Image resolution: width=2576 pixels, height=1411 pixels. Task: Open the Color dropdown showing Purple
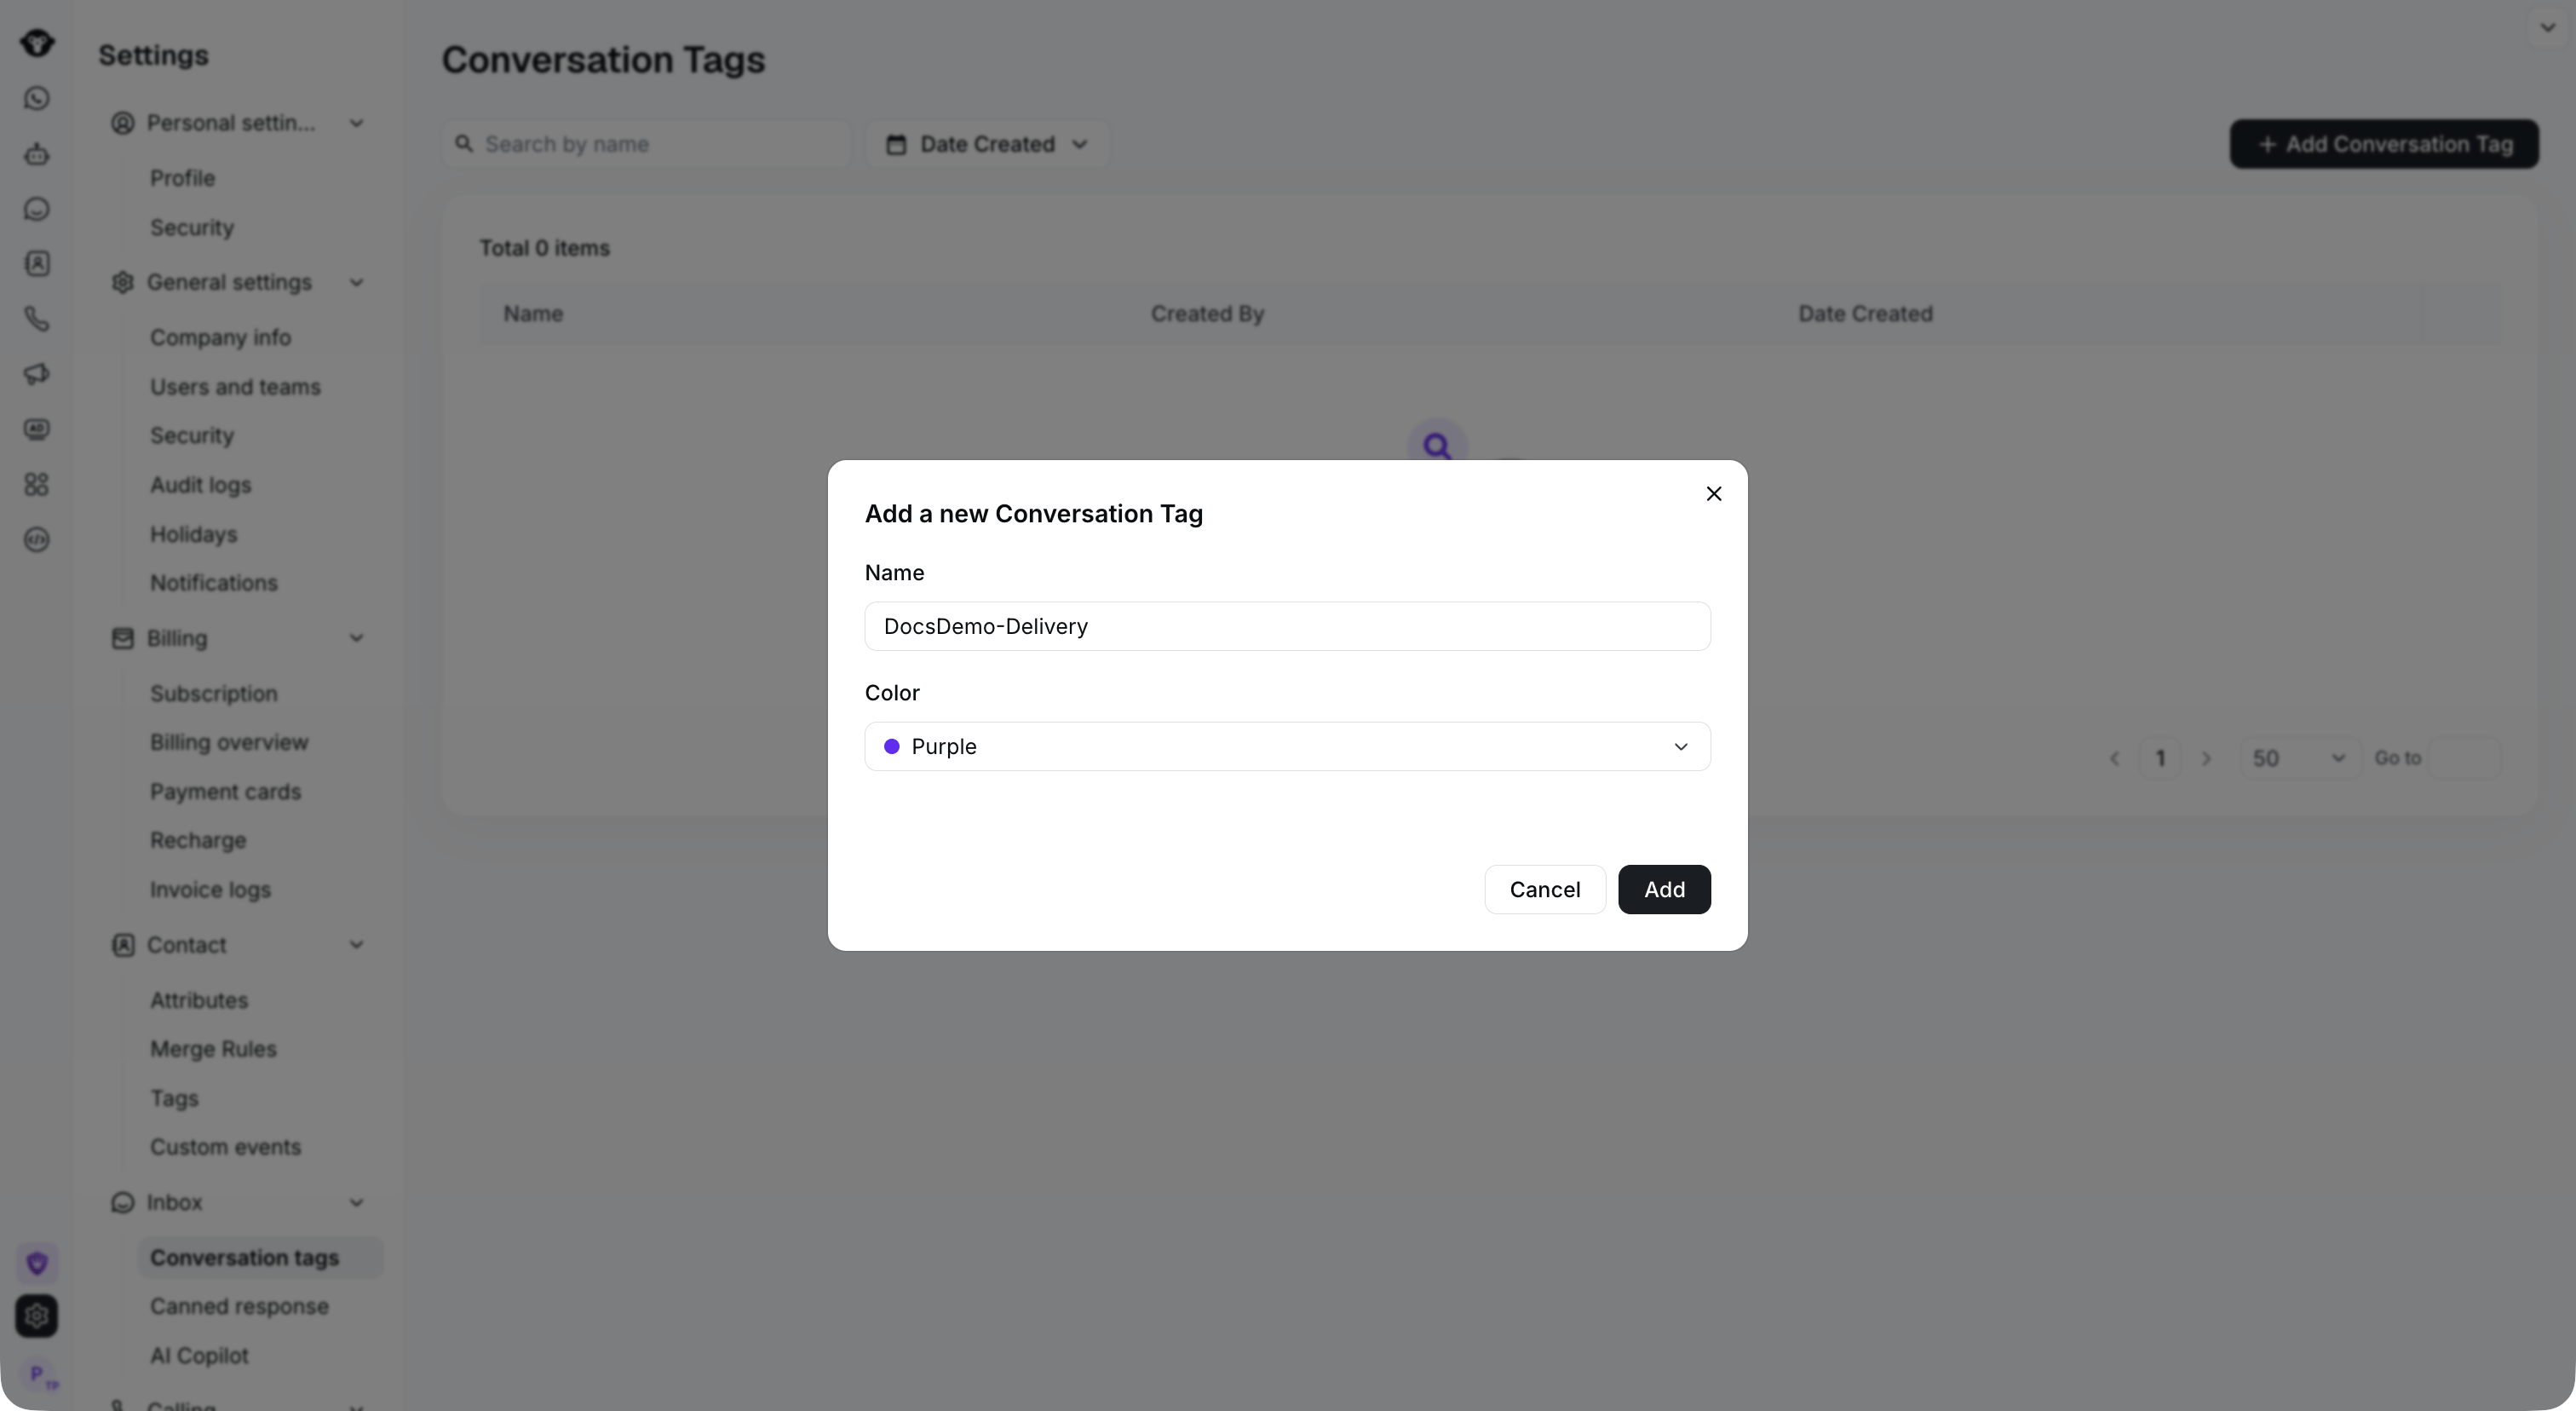1287,746
